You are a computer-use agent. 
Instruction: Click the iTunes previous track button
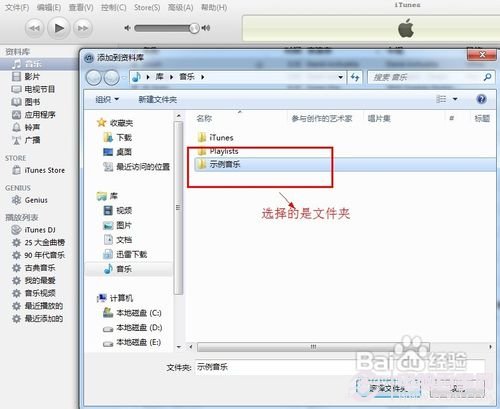[34, 28]
